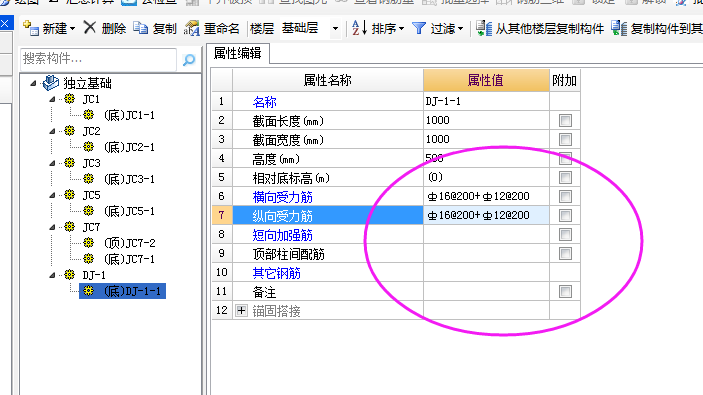Select (顶)JC7-2 in component tree
Screen dimensions: 703x395
click(129, 243)
